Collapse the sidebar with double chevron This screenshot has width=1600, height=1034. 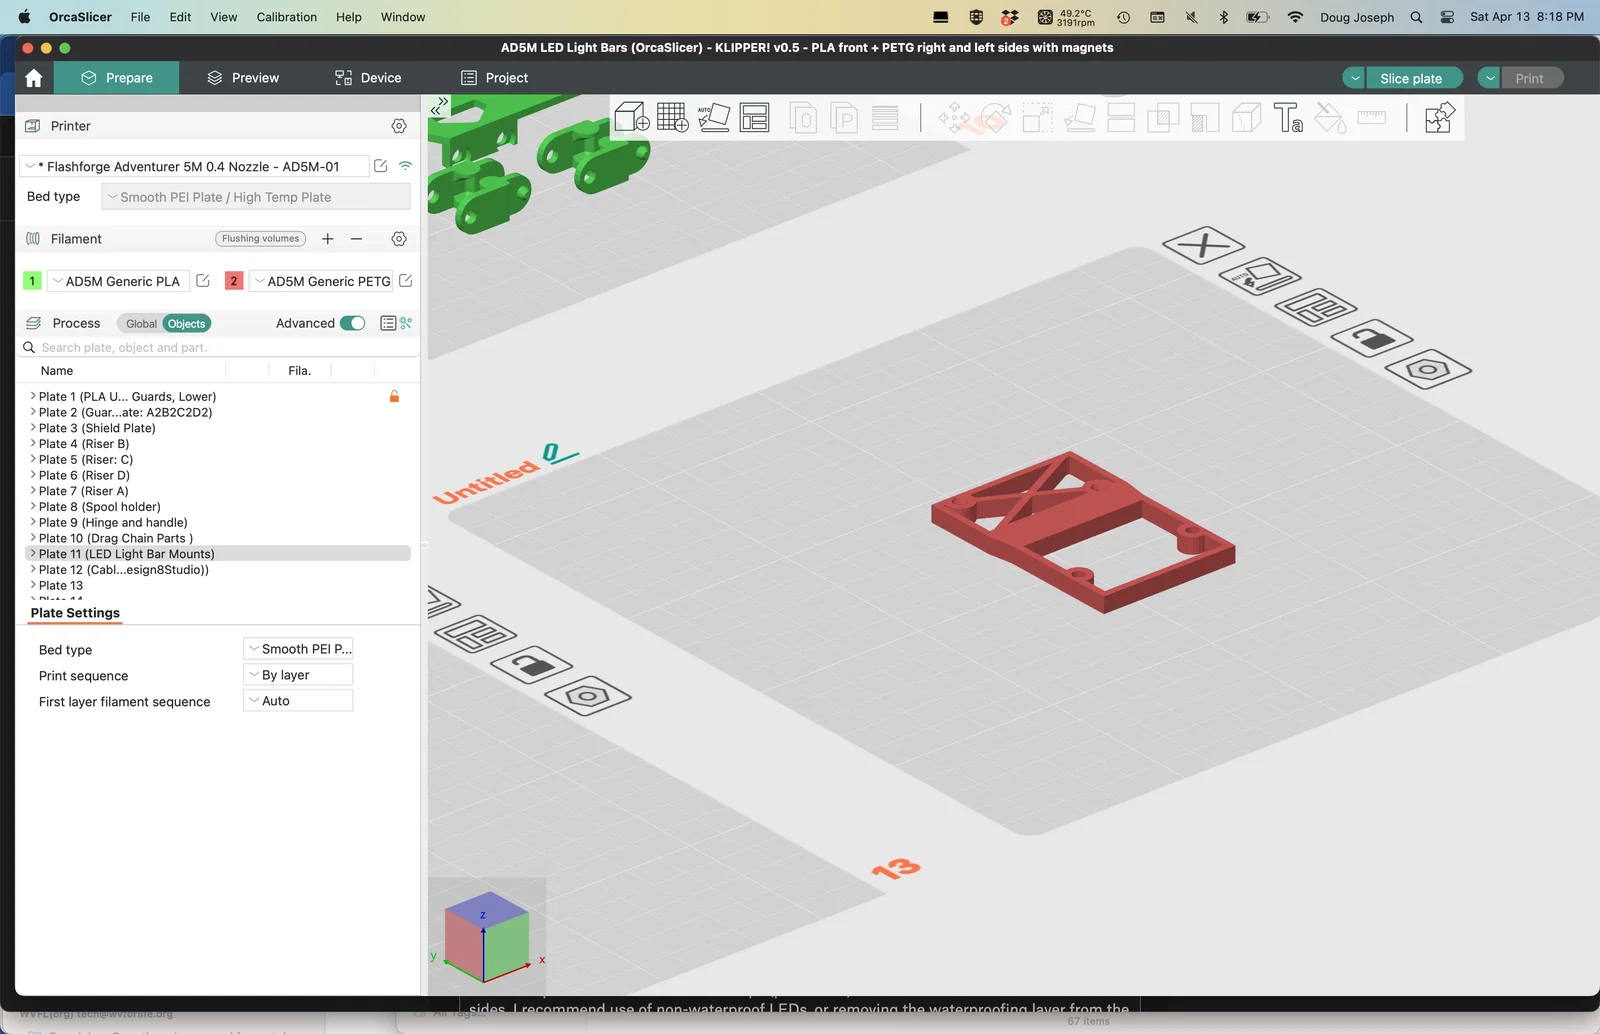point(439,106)
